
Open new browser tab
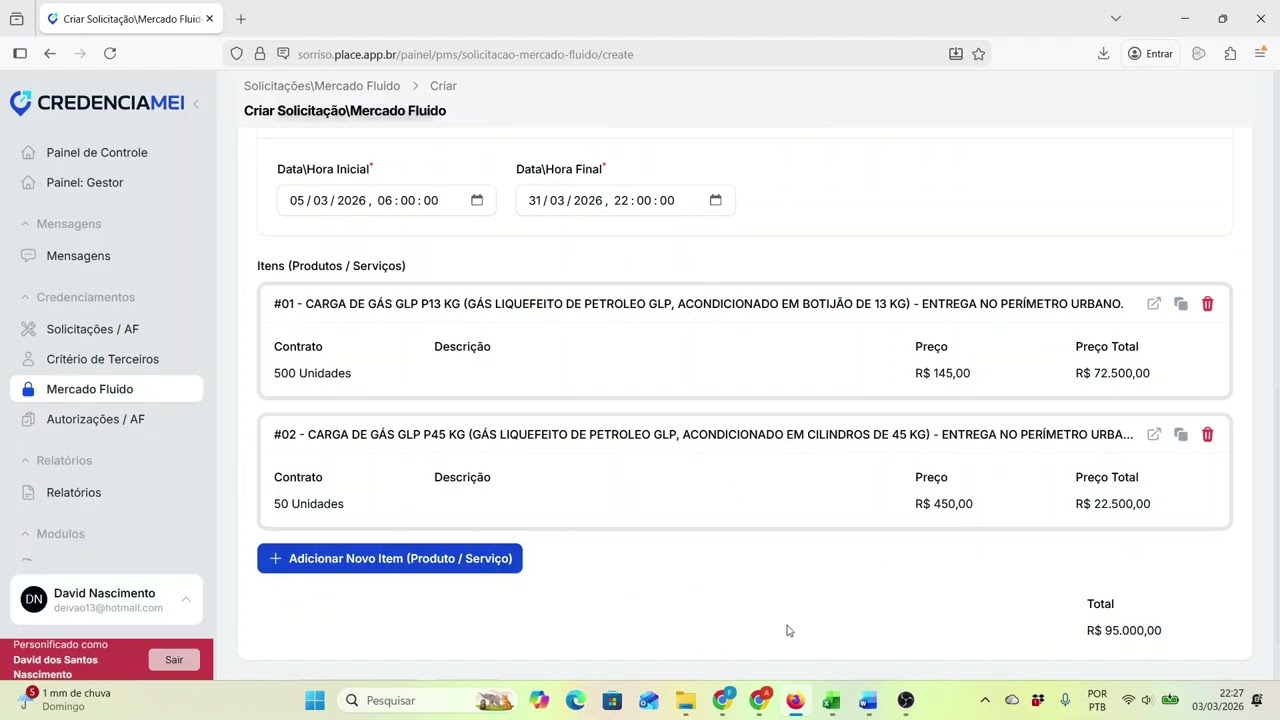241,19
